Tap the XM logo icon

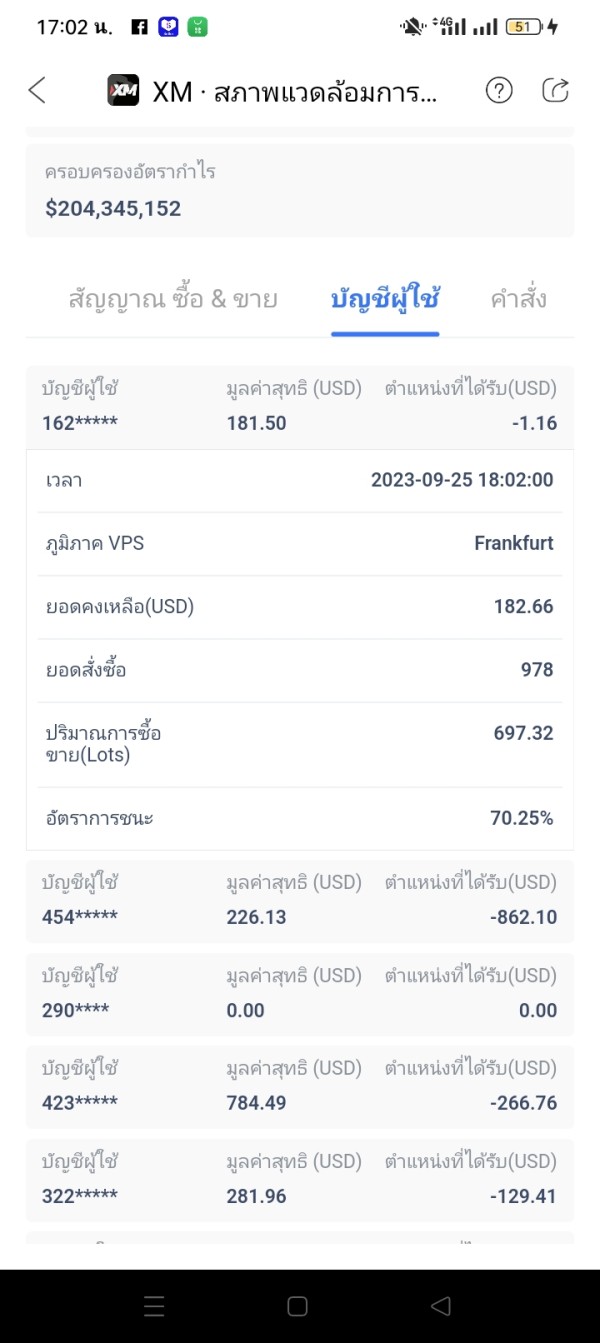pos(123,91)
